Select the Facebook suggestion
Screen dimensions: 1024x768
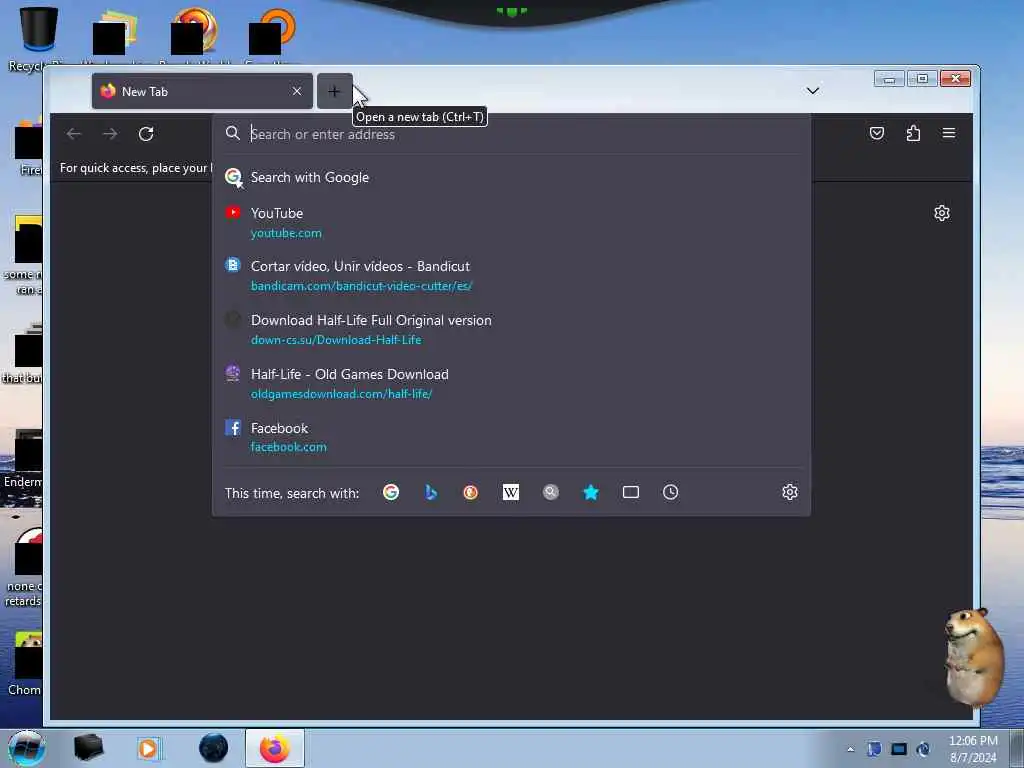[511, 437]
